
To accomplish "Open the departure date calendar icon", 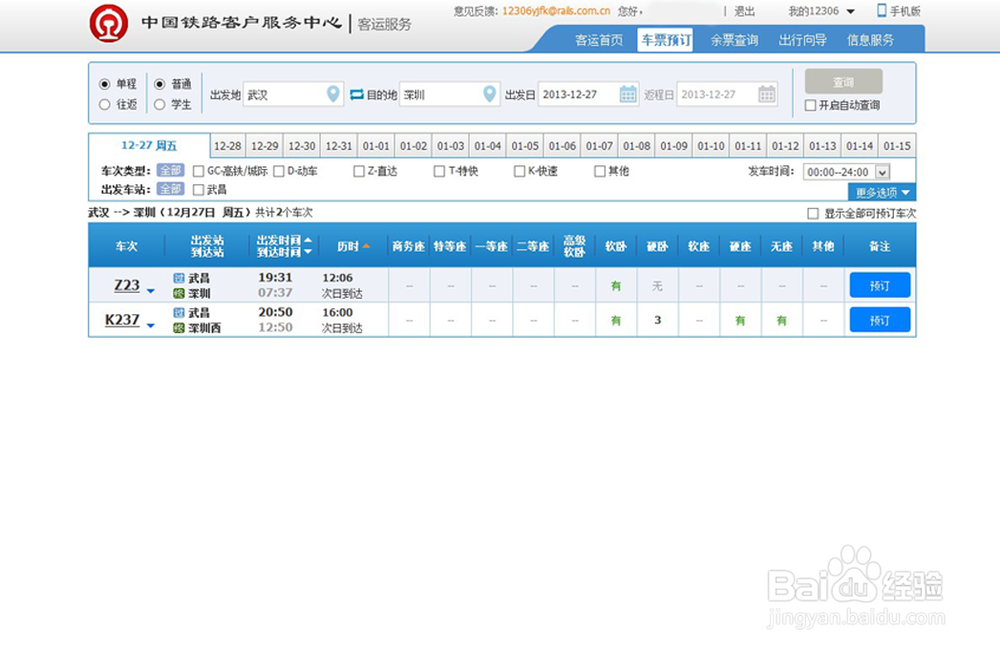I will click(x=626, y=93).
